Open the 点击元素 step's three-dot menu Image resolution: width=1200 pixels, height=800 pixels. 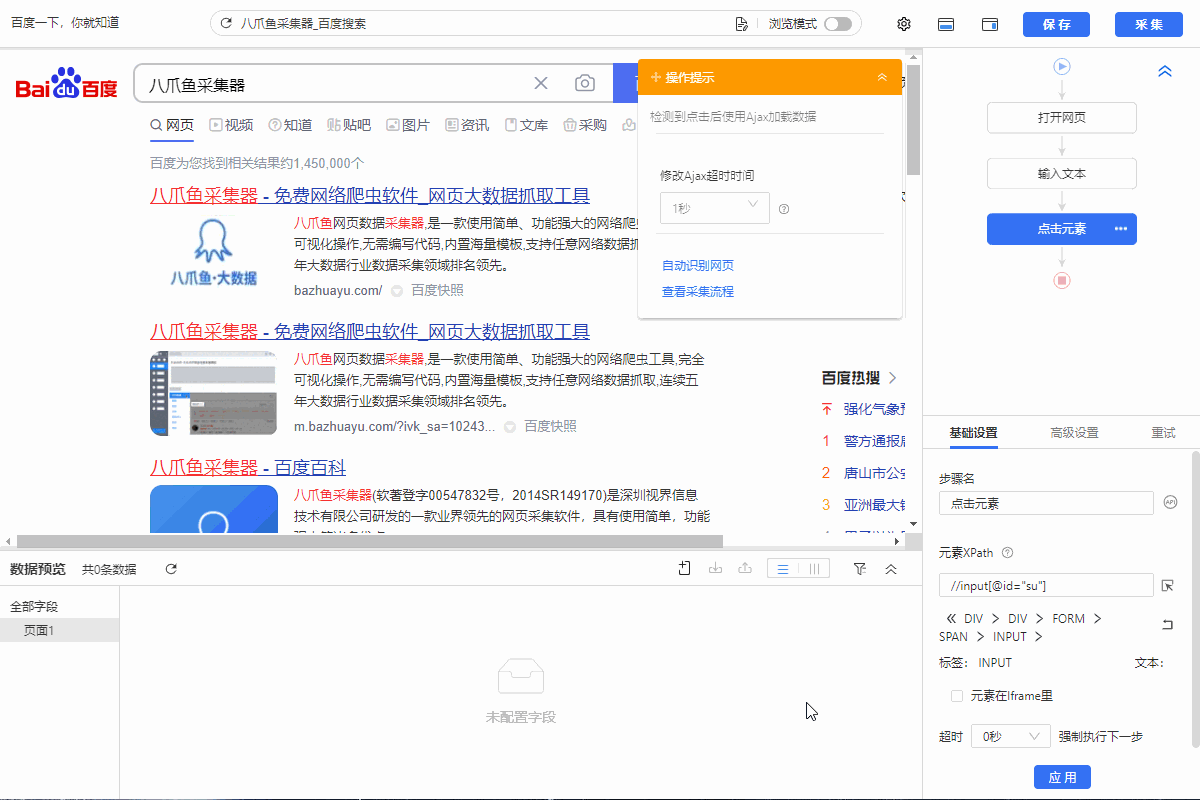(1121, 229)
